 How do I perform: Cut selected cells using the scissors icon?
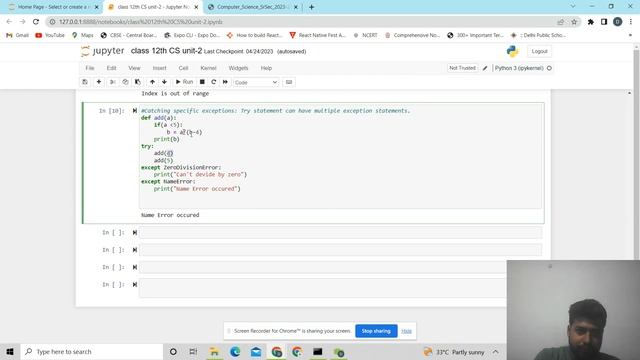coord(113,82)
